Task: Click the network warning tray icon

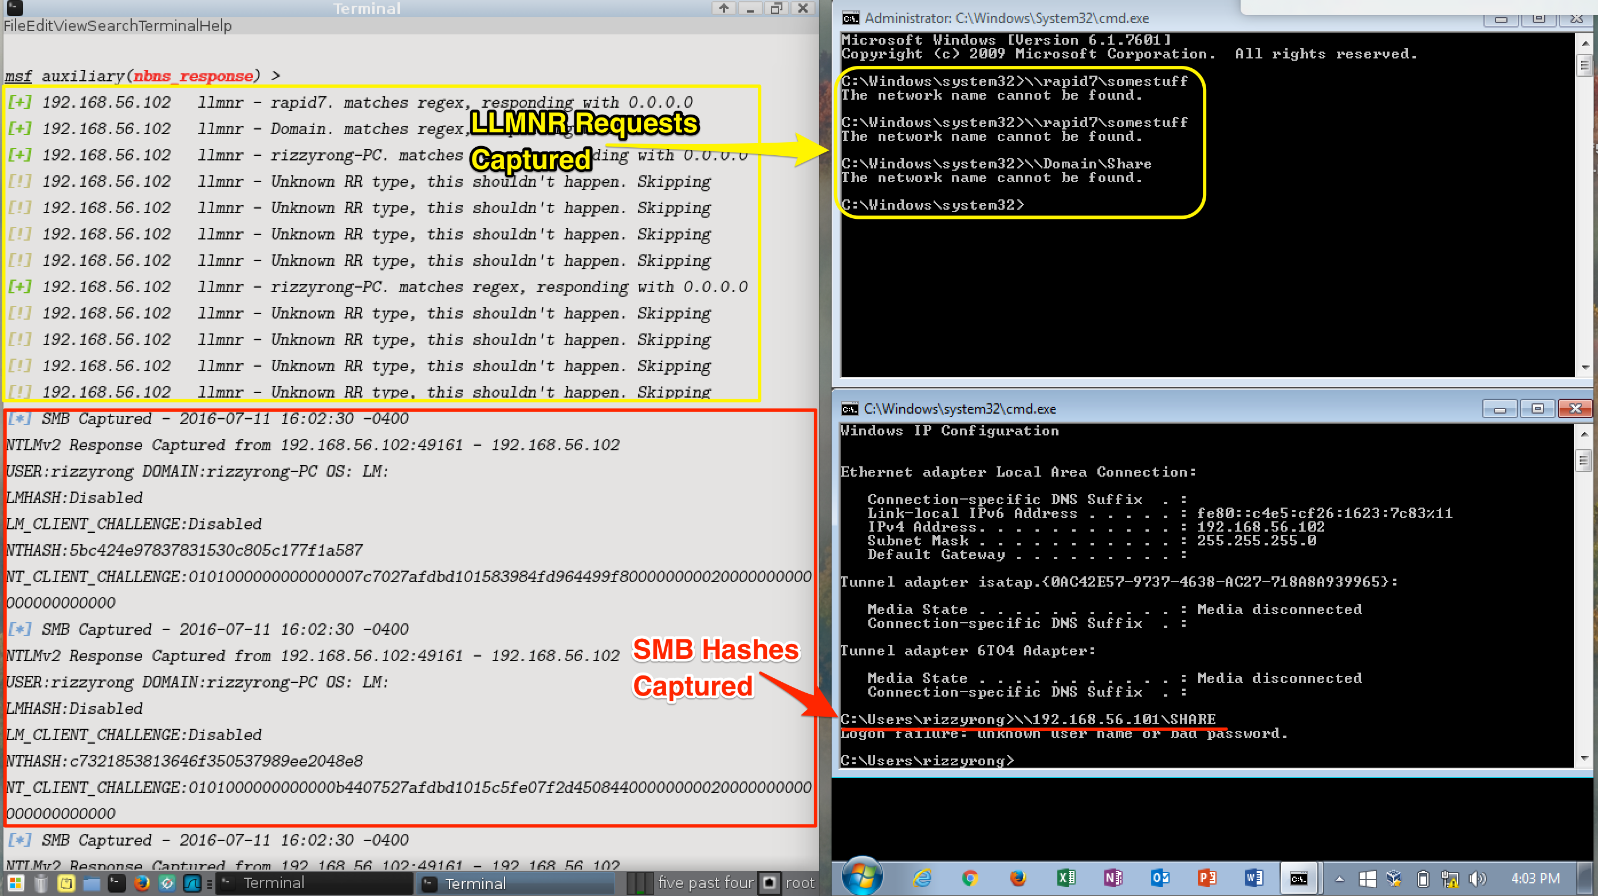Action: [x=1449, y=879]
